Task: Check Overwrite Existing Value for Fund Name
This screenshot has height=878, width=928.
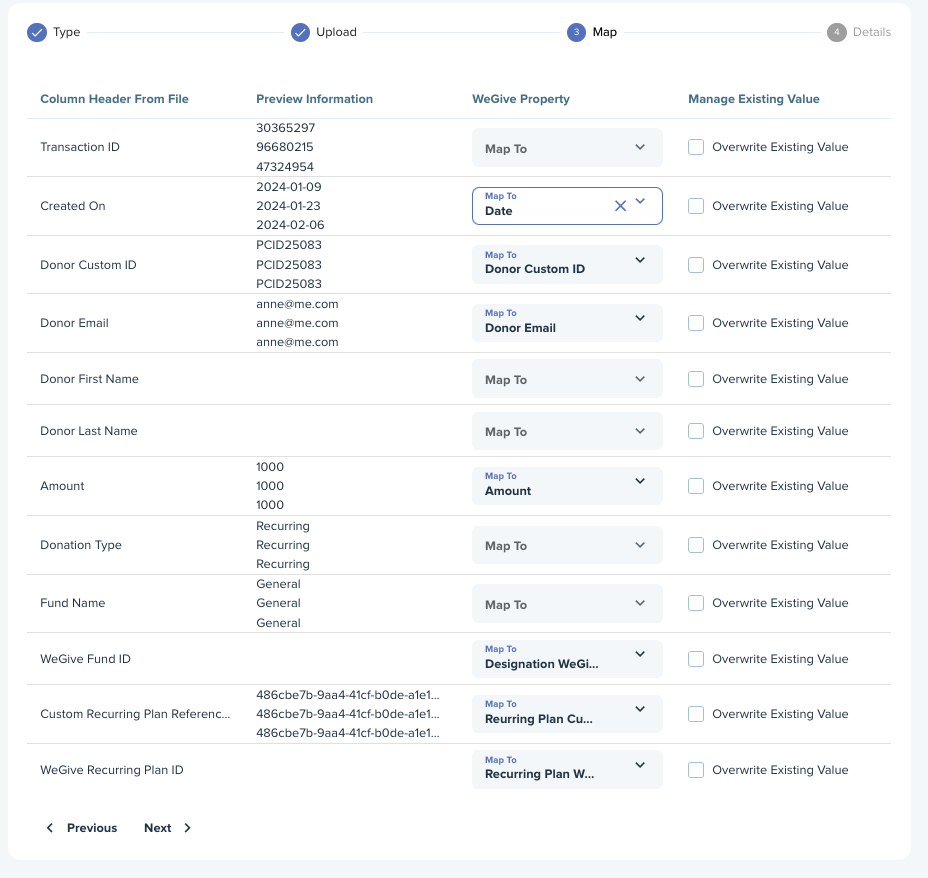Action: 696,603
